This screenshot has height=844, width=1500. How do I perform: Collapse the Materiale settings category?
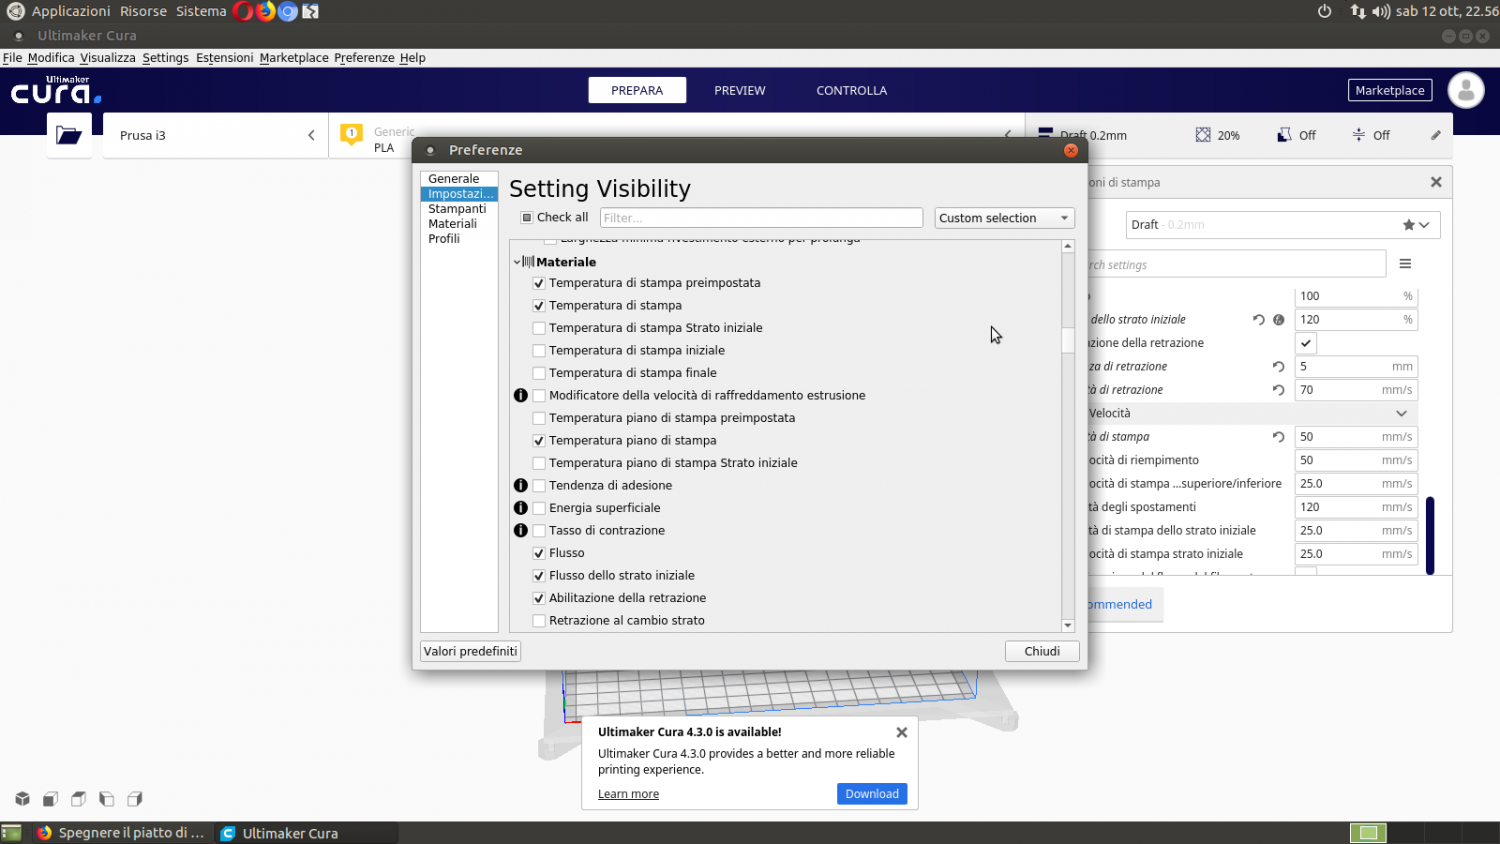(517, 262)
